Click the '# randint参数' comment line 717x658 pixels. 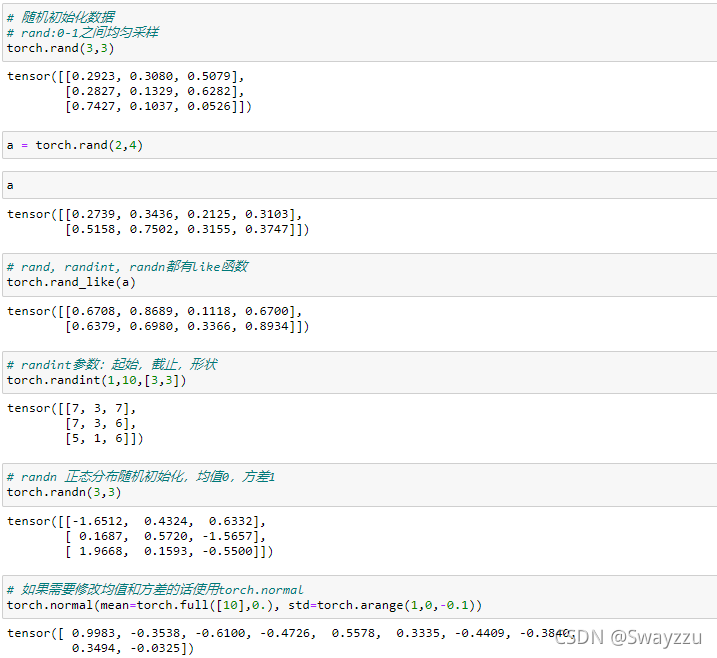(x=111, y=365)
